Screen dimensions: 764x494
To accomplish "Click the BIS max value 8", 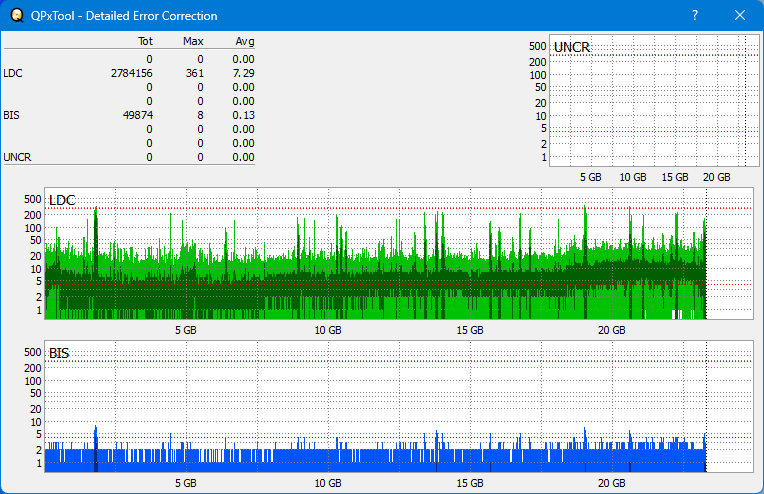I will [x=200, y=115].
